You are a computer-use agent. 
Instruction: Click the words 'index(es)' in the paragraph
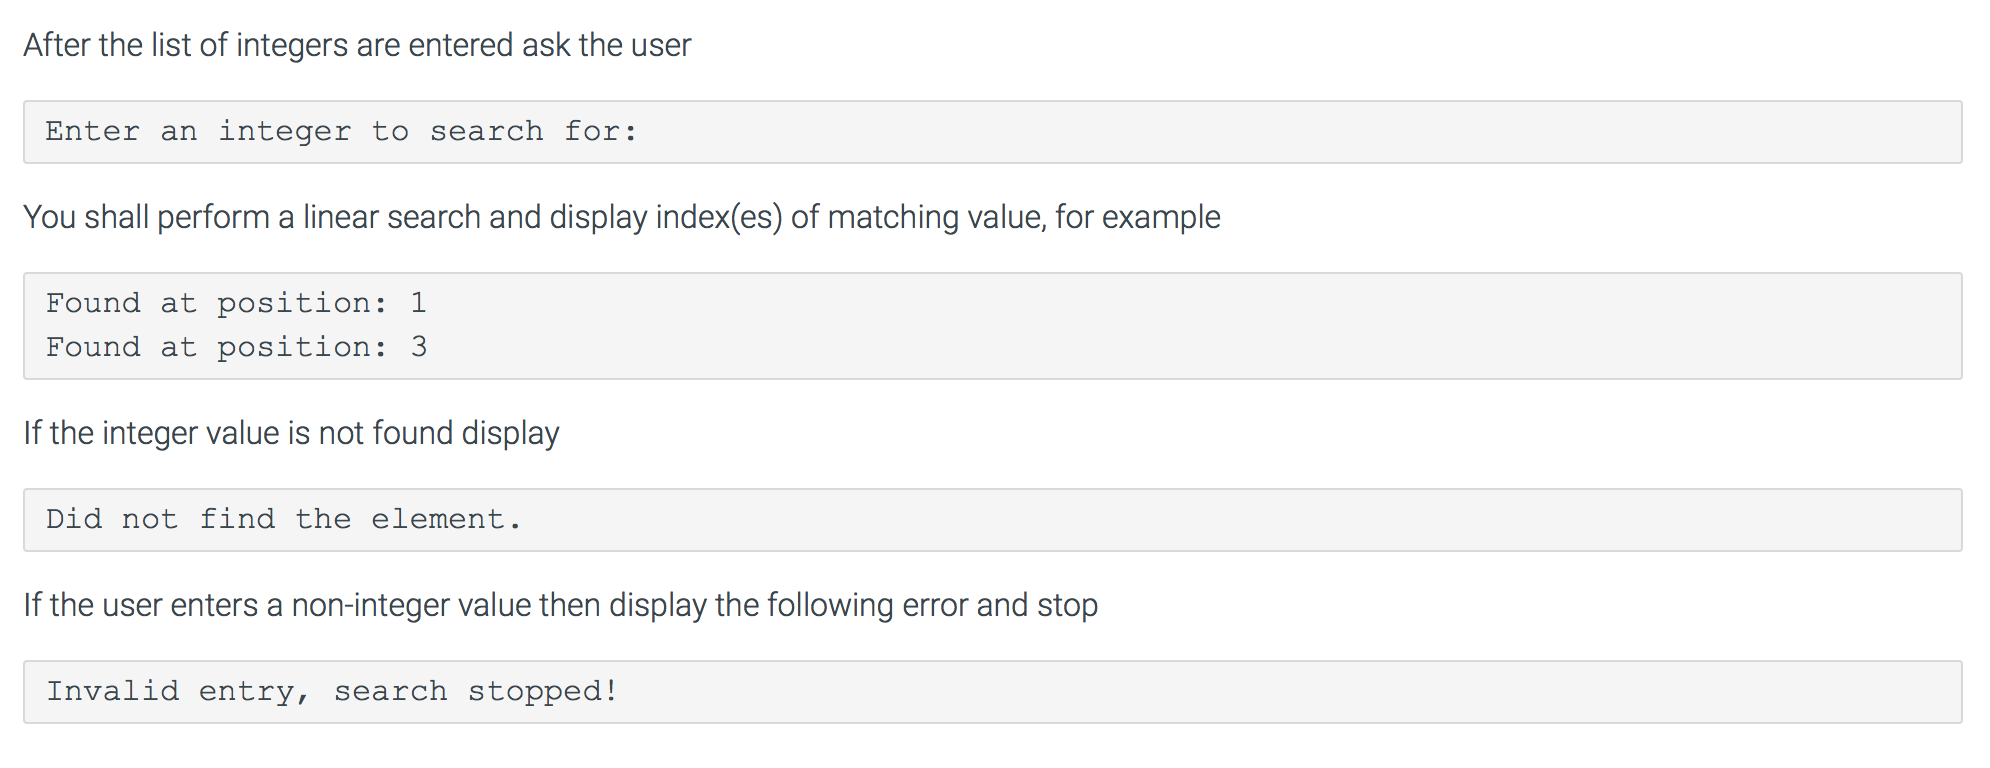(x=719, y=218)
